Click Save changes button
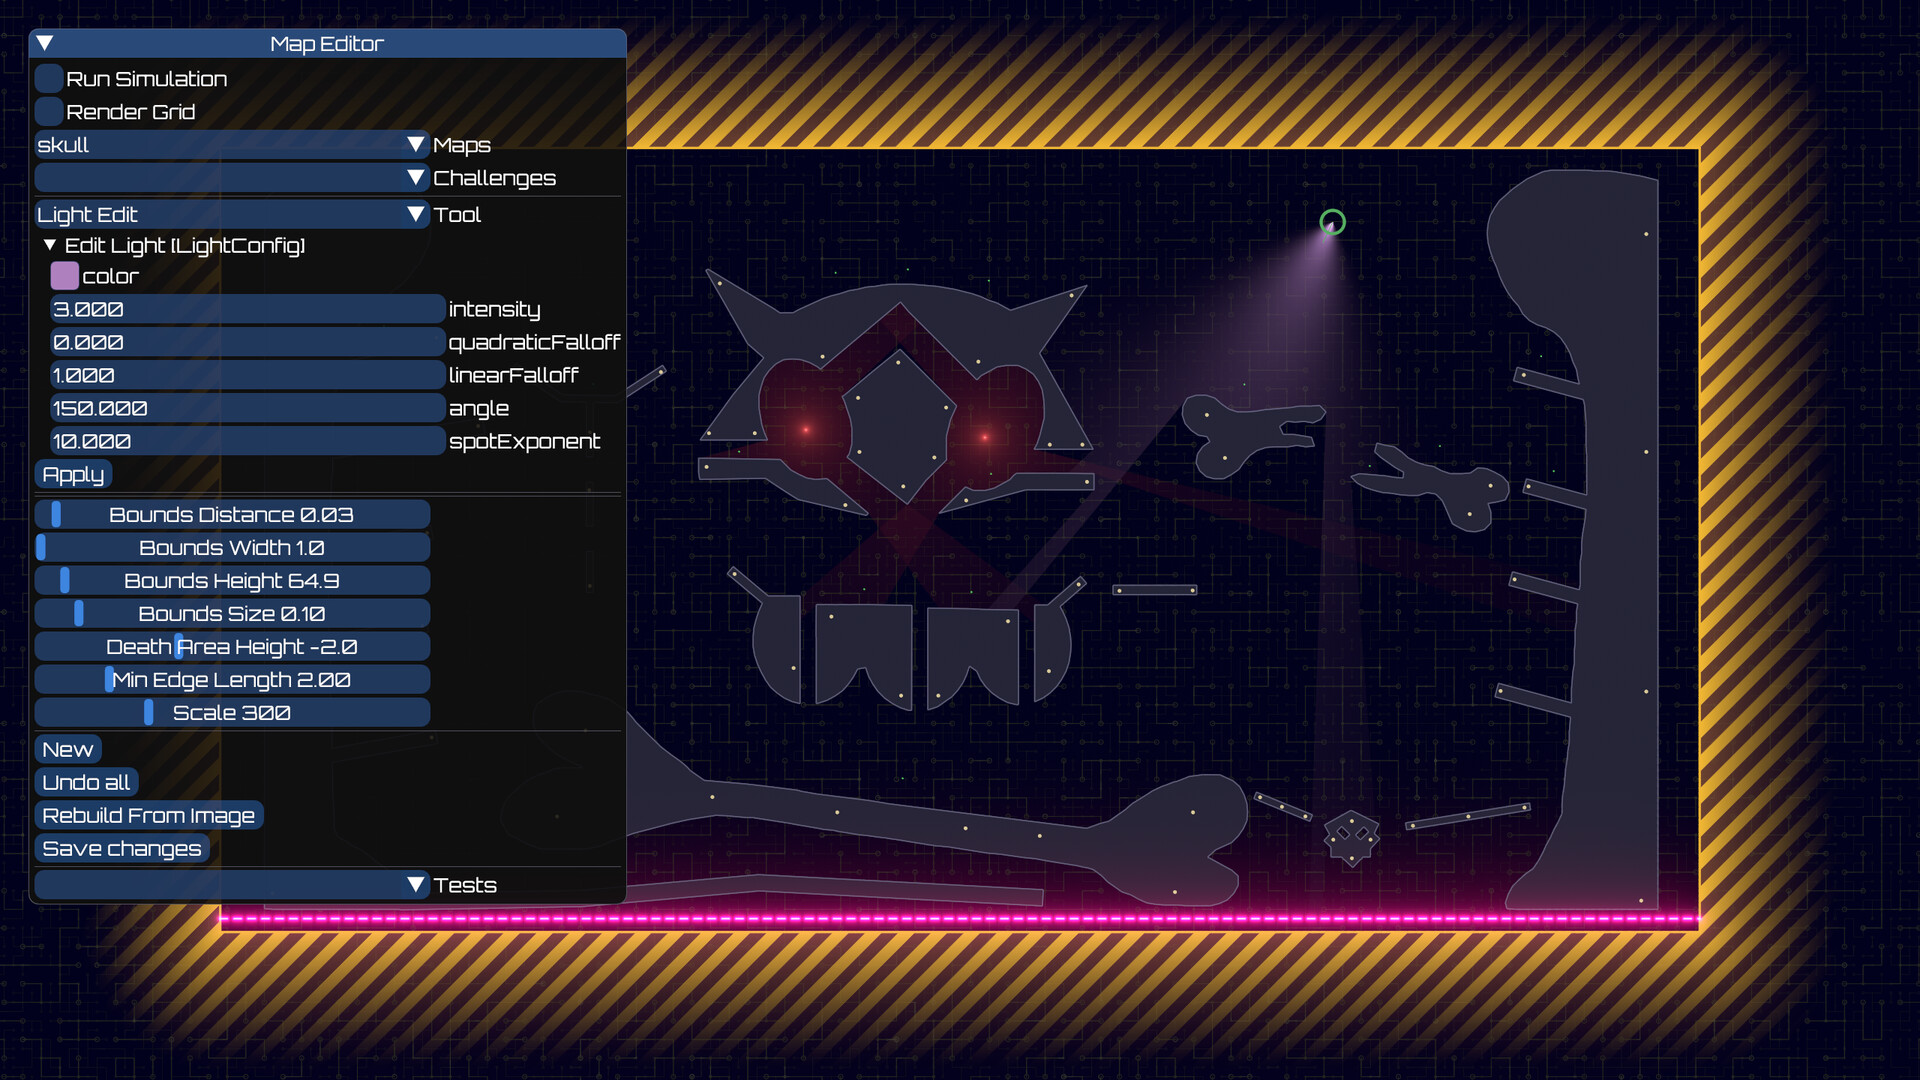This screenshot has width=1920, height=1080. (x=122, y=848)
